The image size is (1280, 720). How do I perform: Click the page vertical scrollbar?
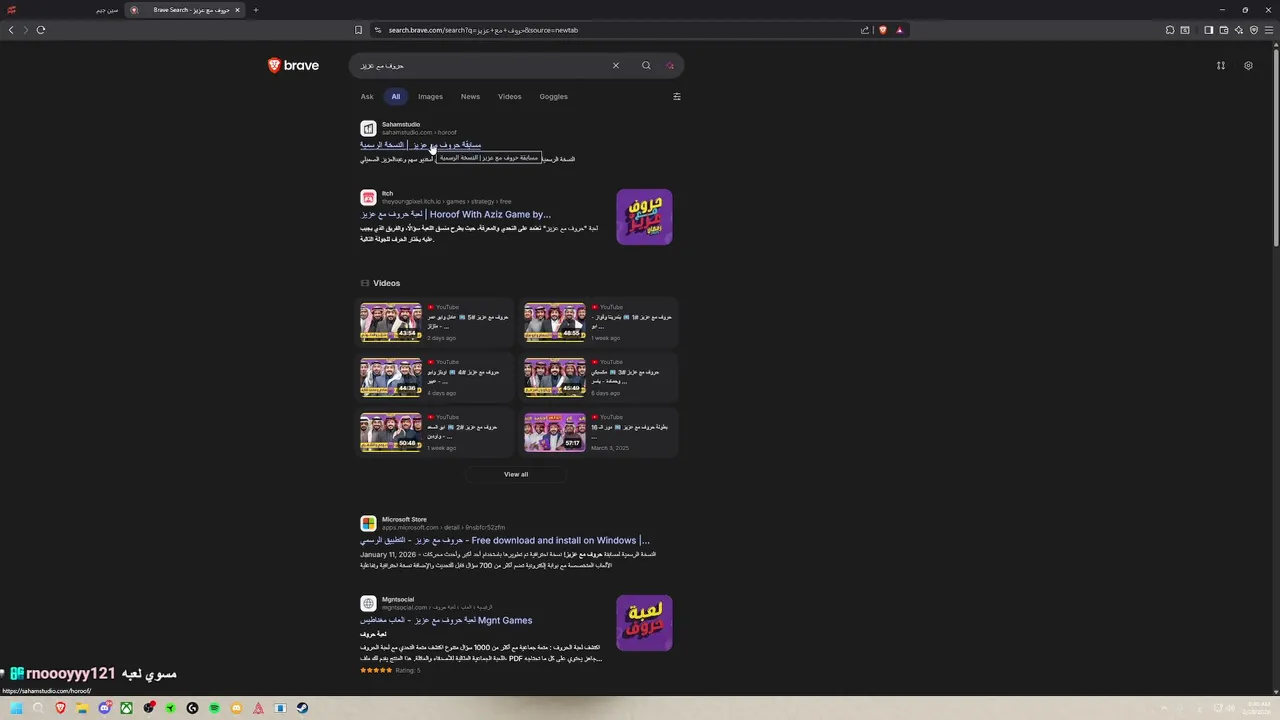click(1276, 150)
